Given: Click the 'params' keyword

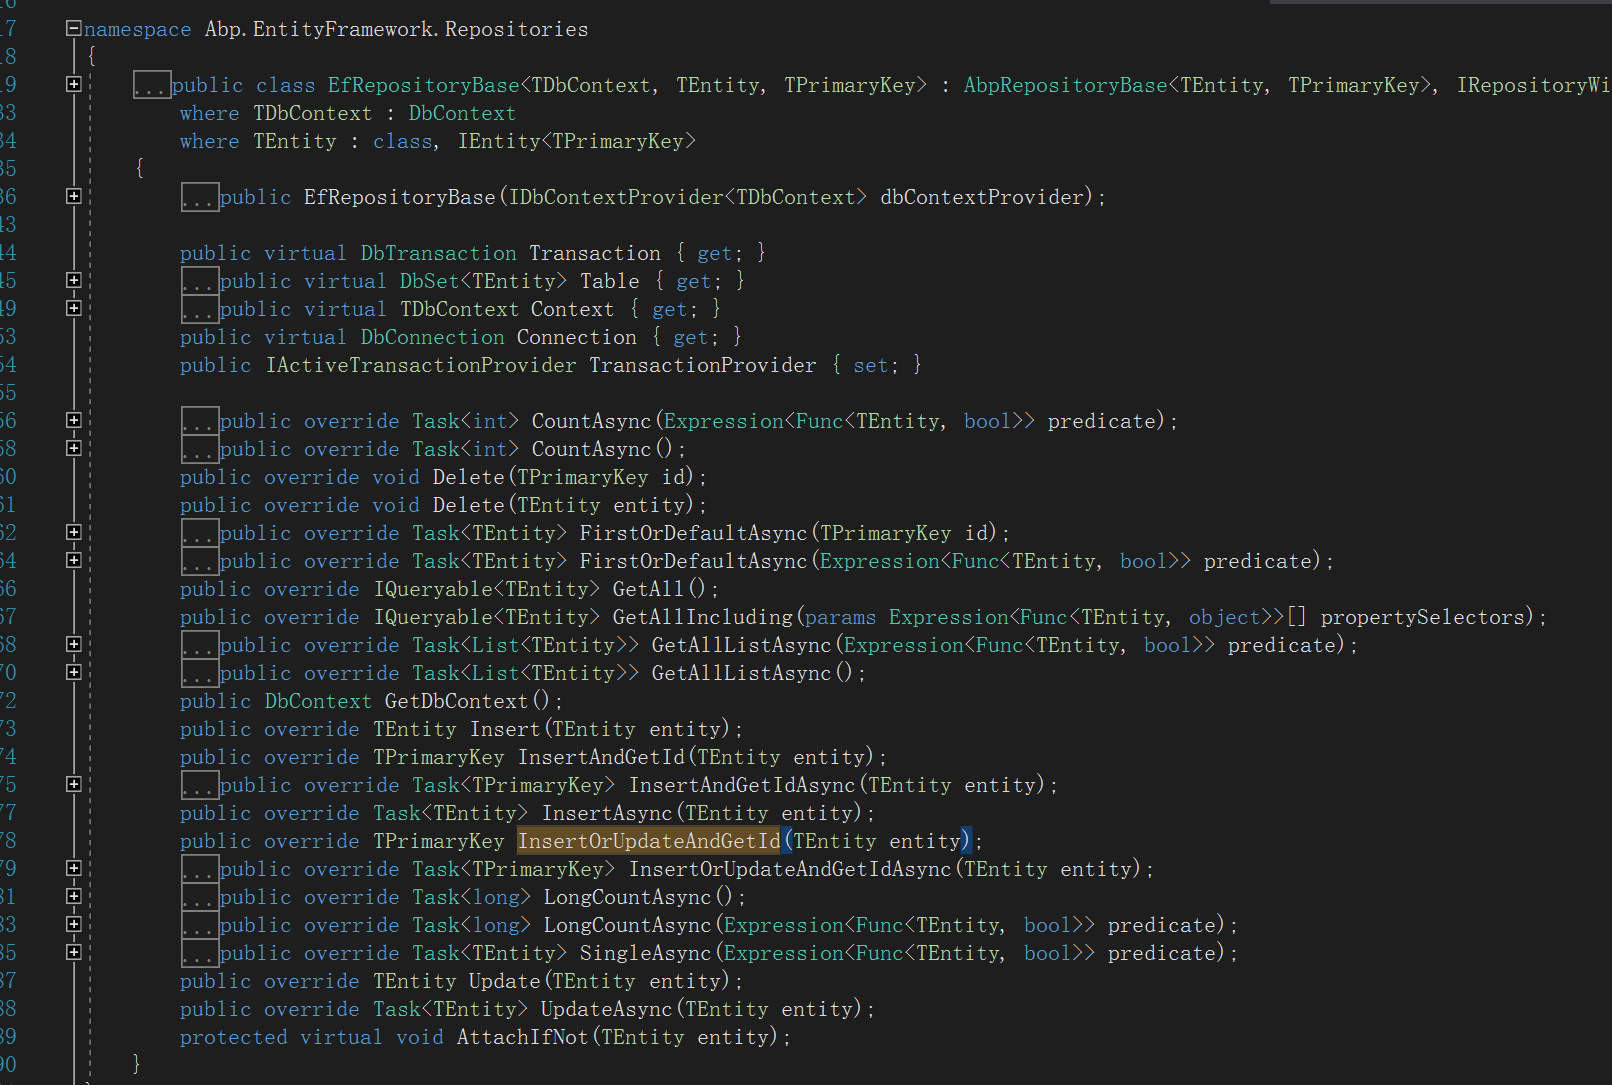Looking at the screenshot, I should click(x=840, y=618).
